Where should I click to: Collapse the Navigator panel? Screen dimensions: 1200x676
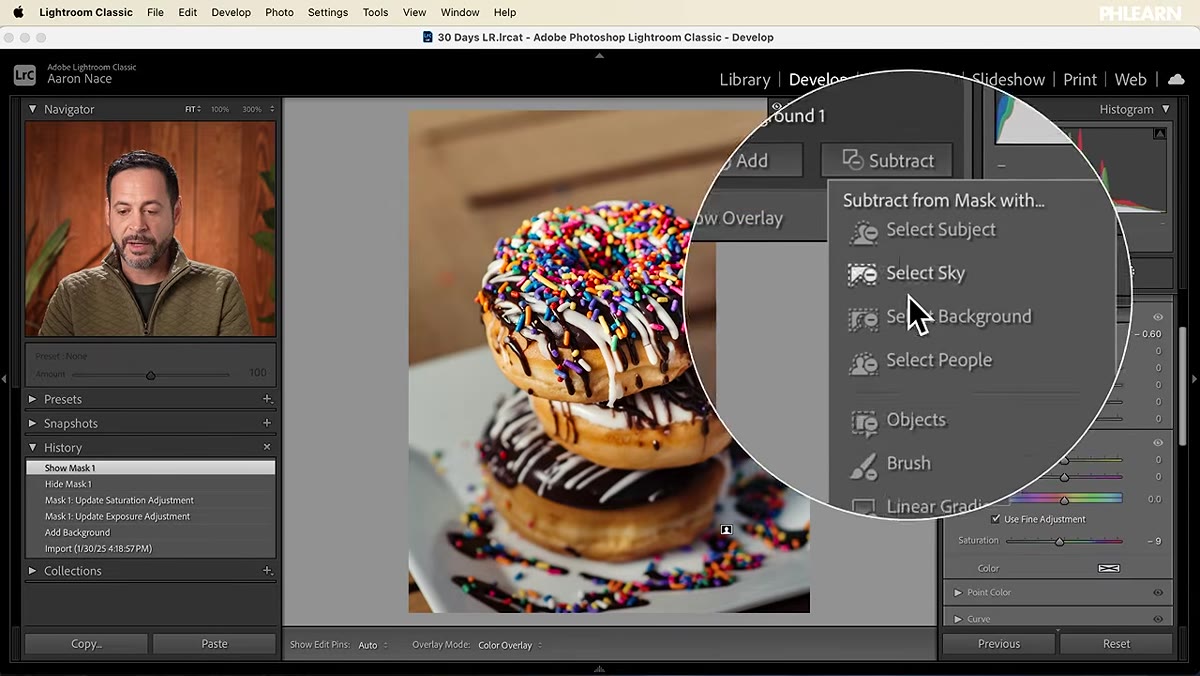(x=32, y=109)
